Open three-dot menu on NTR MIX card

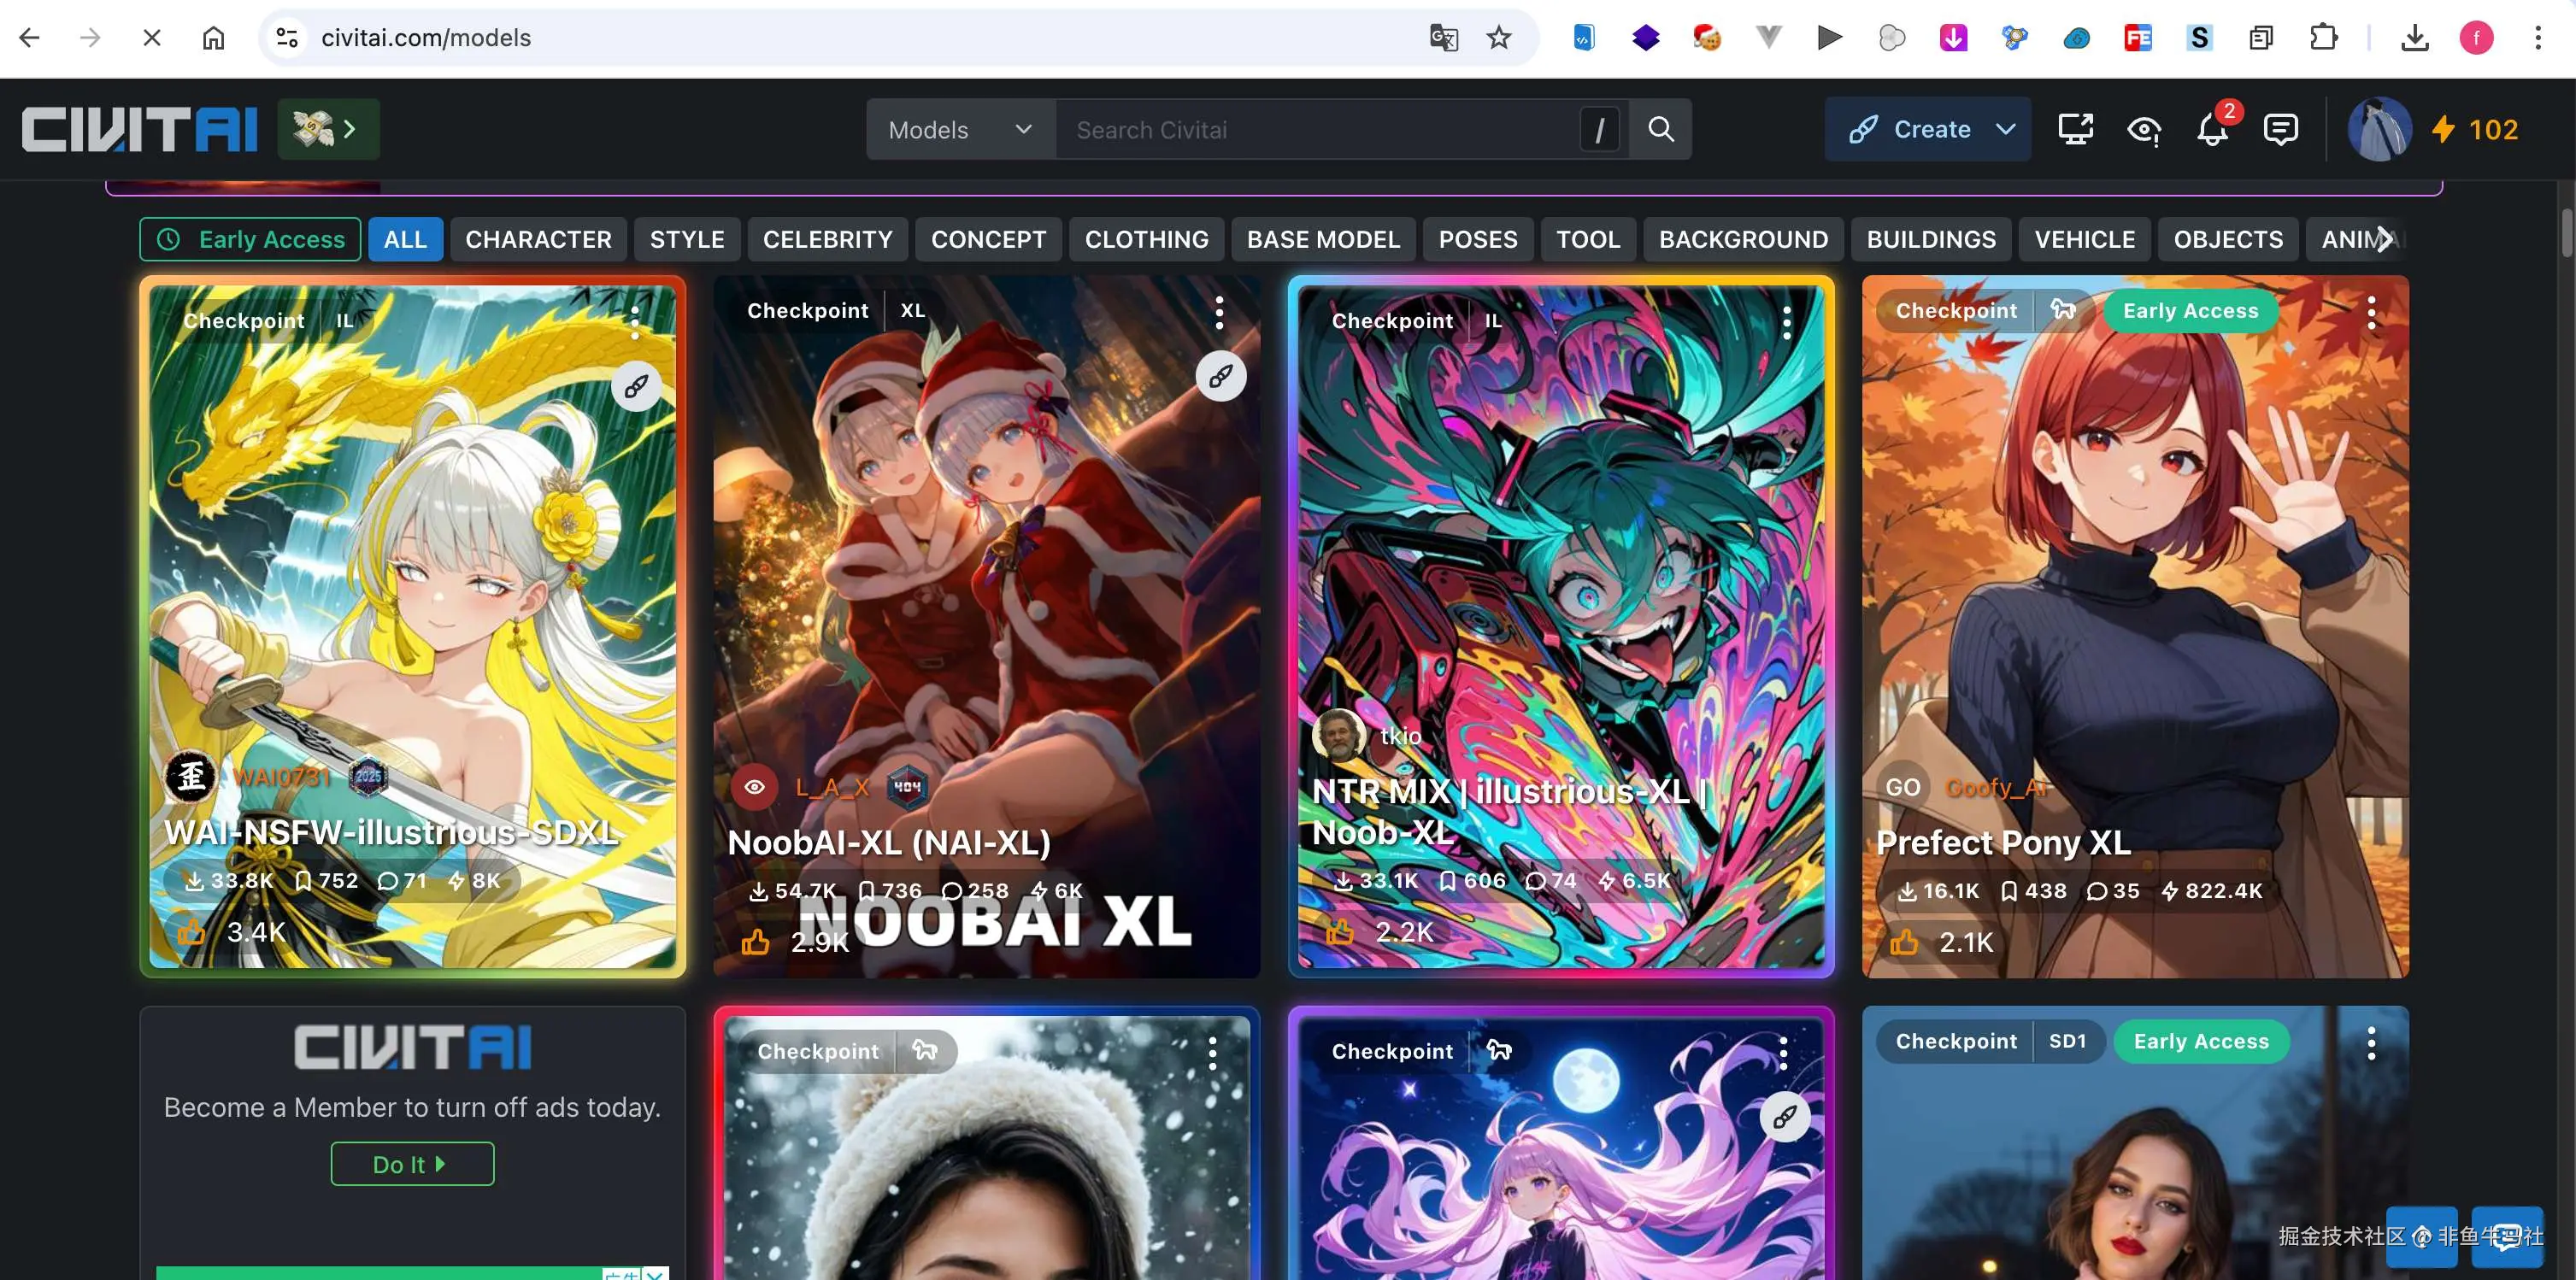[x=1786, y=322]
